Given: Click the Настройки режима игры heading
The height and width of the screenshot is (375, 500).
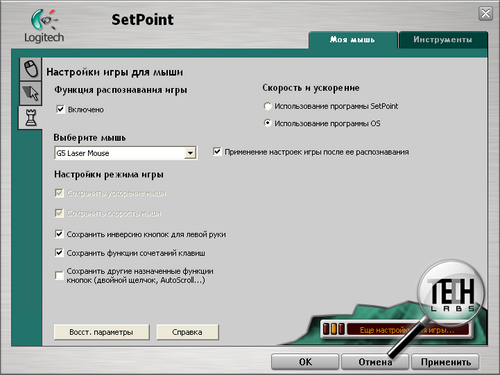Looking at the screenshot, I should pos(109,174).
